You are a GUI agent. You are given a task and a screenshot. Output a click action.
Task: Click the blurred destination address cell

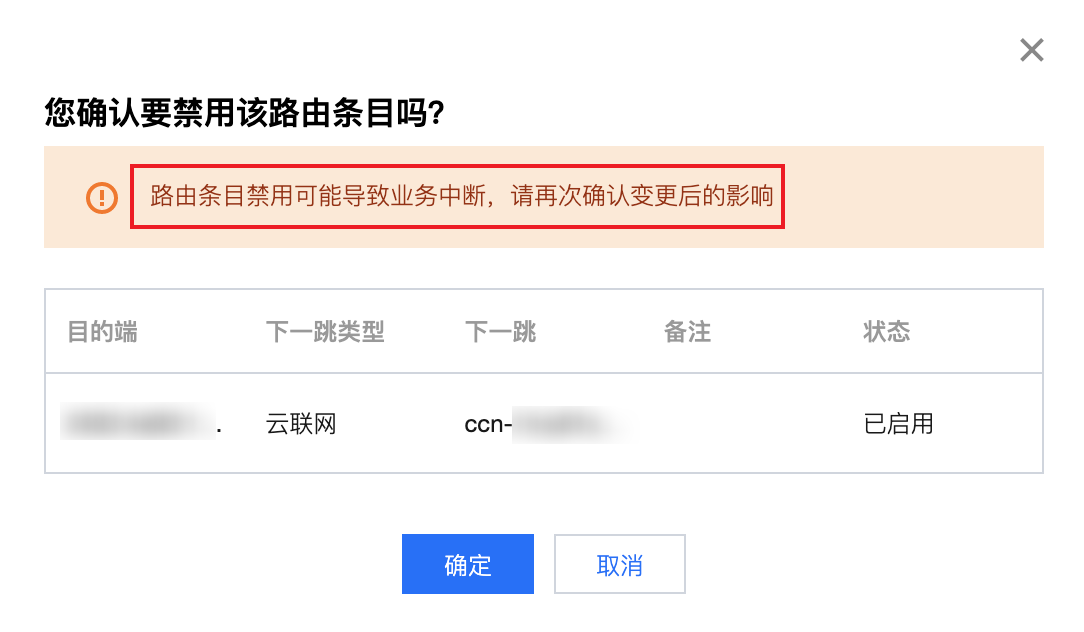tap(137, 422)
